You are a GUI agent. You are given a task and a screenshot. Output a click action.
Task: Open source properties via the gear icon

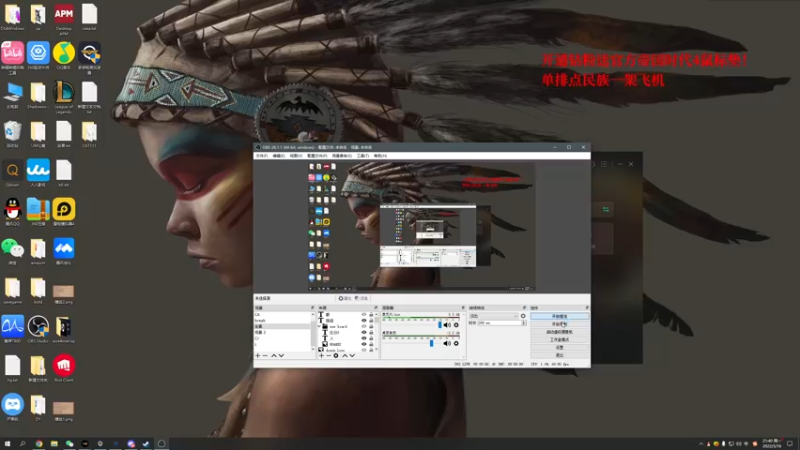pyautogui.click(x=336, y=356)
